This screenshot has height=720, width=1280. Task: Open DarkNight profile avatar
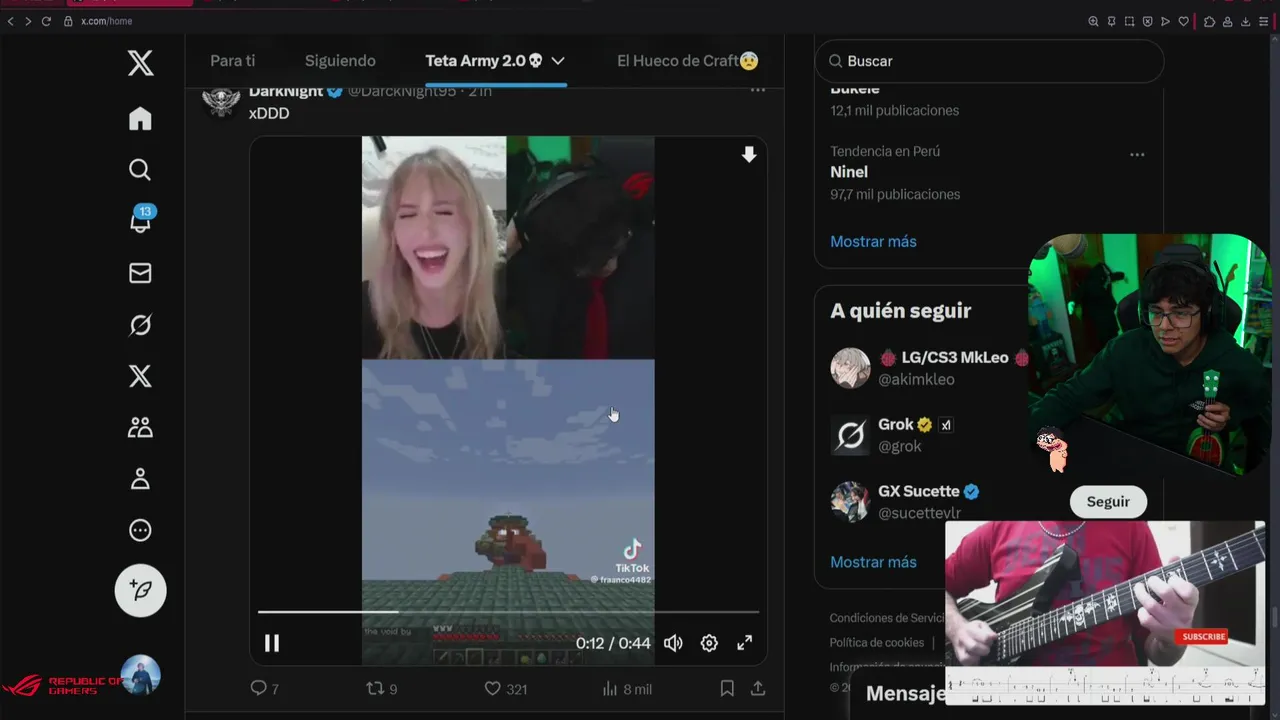click(x=221, y=100)
